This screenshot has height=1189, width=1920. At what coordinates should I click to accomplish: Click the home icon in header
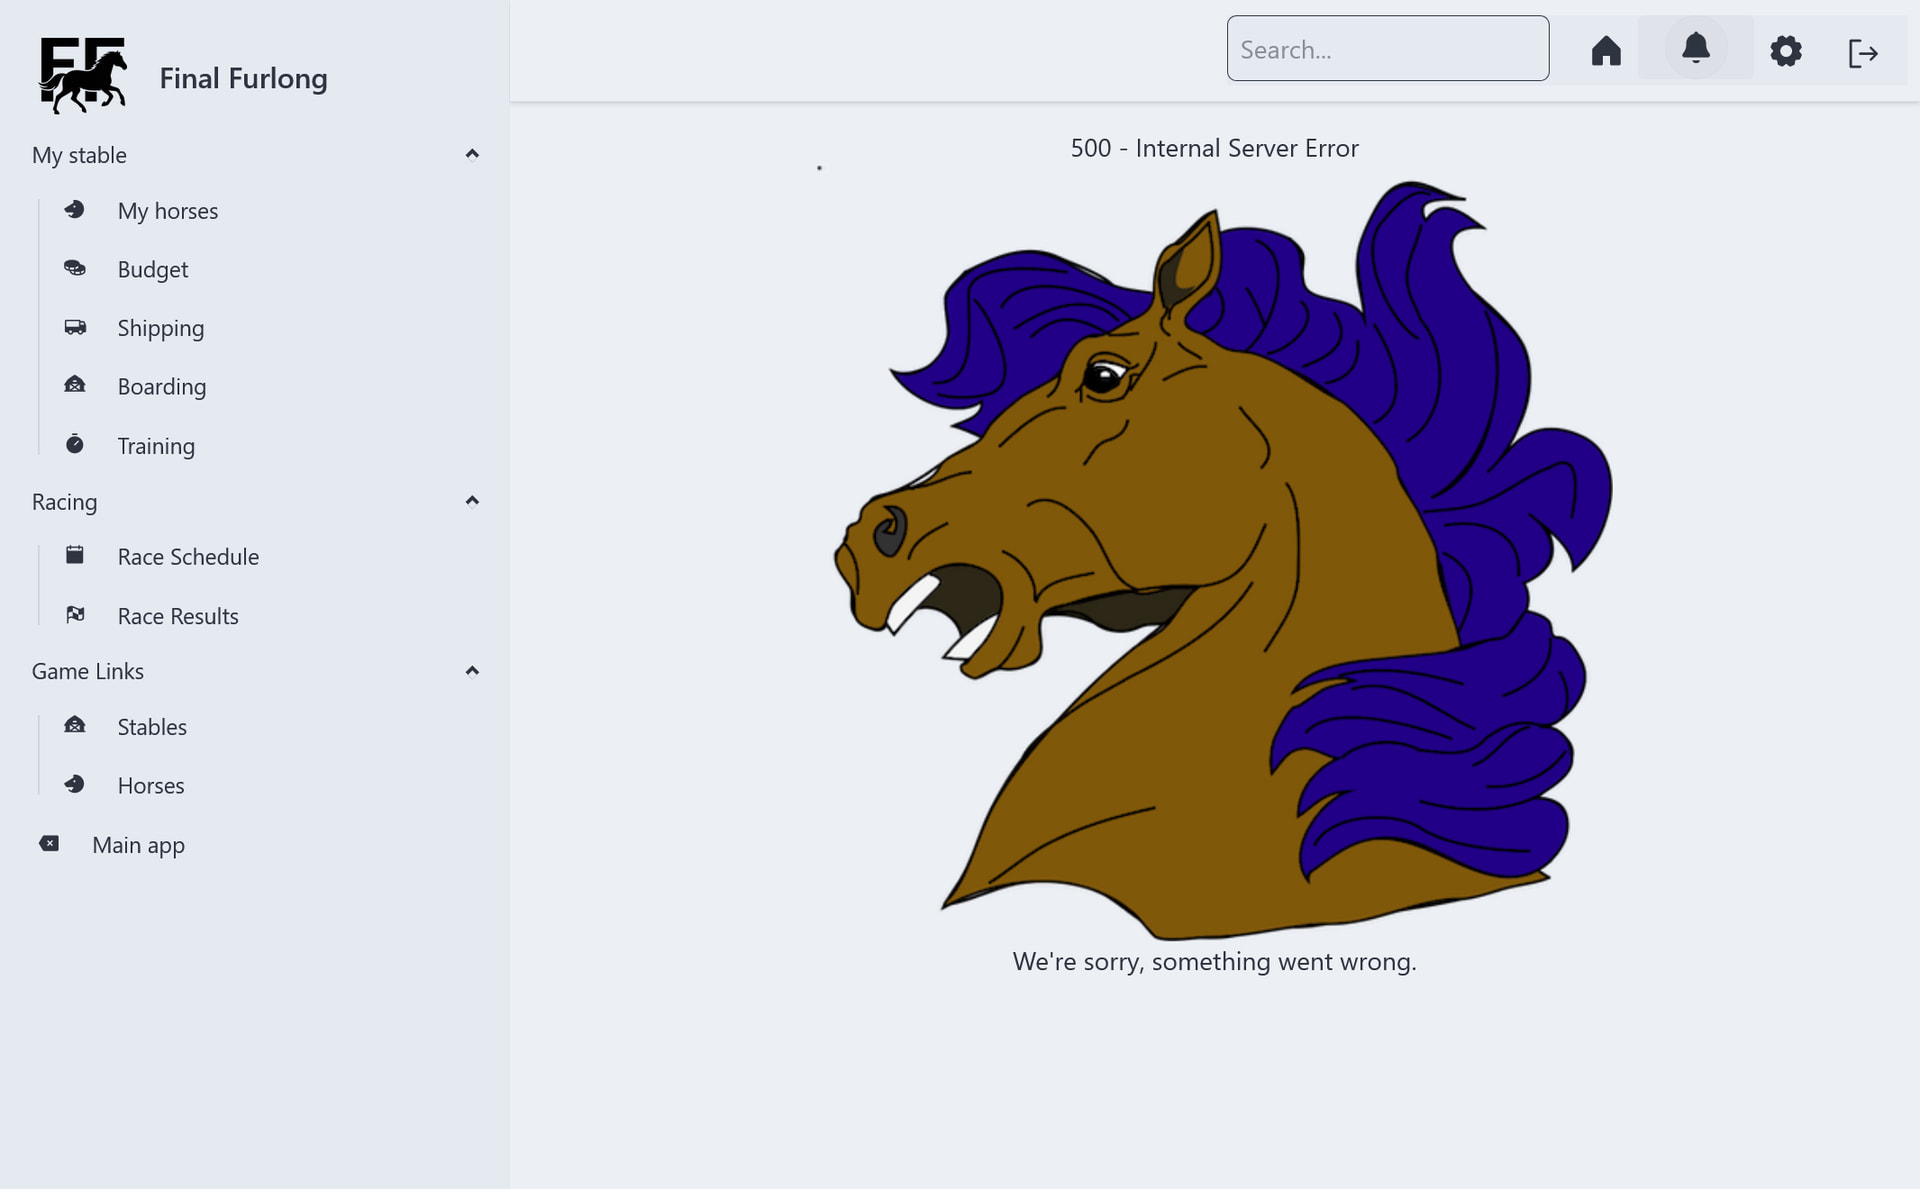(1605, 50)
